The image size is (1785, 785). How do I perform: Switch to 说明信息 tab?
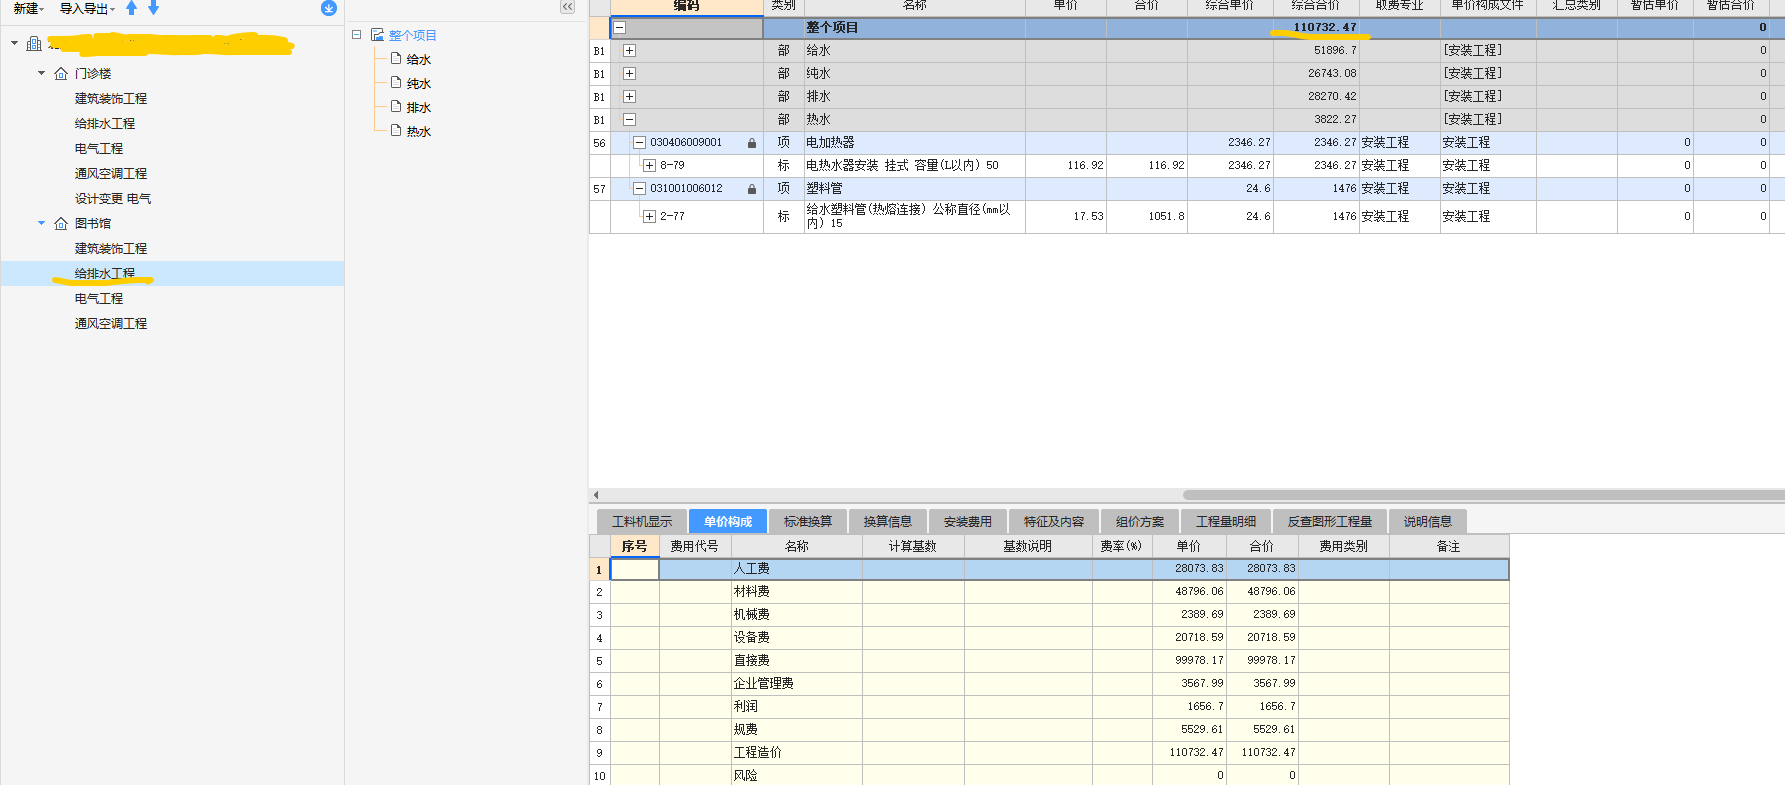[1428, 521]
